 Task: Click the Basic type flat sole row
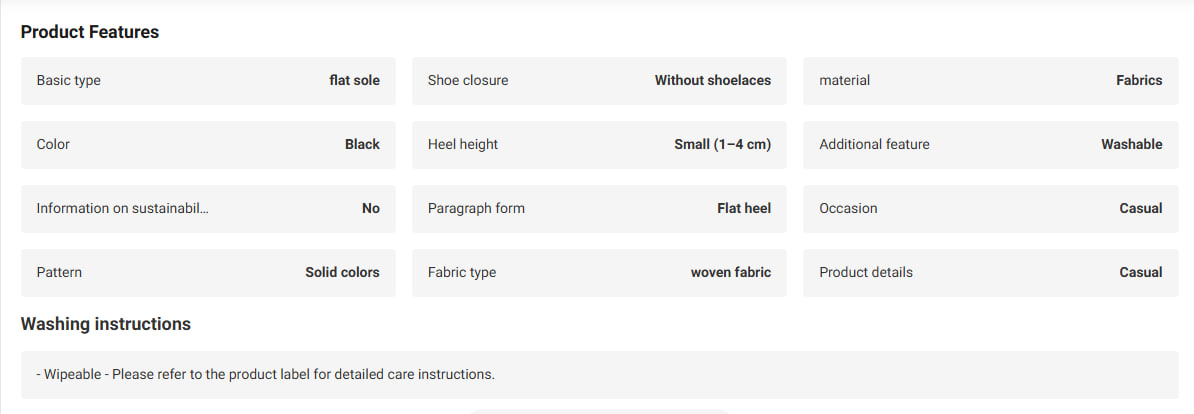coord(208,81)
